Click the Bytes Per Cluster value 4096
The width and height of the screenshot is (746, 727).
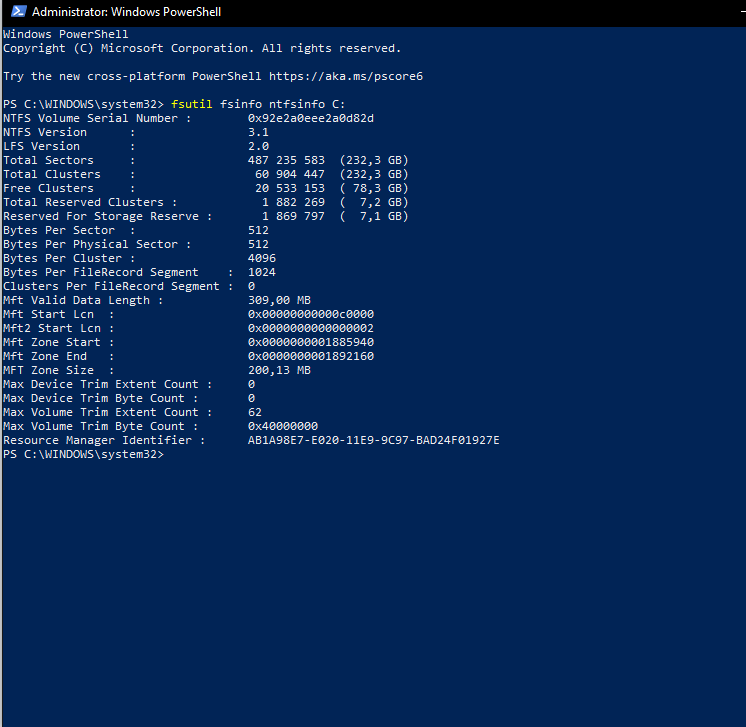[x=262, y=258]
